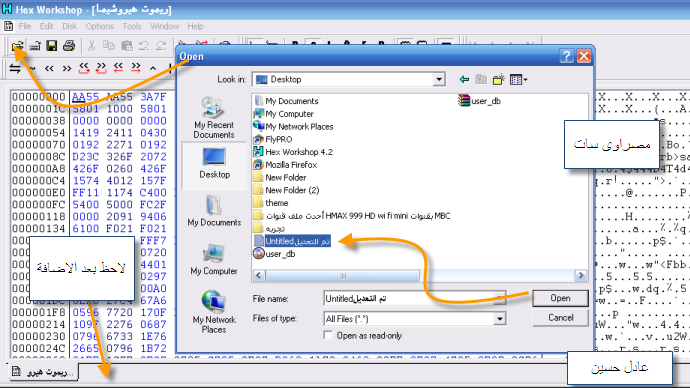Screen dimensions: 690x388
Task: Open the View Menu icon in dialog
Action: tap(518, 80)
